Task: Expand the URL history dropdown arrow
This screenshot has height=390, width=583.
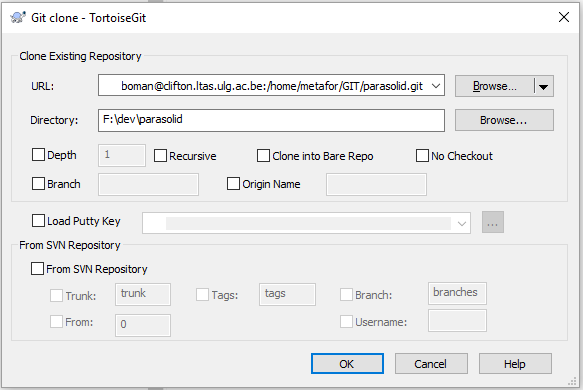Action: (436, 86)
